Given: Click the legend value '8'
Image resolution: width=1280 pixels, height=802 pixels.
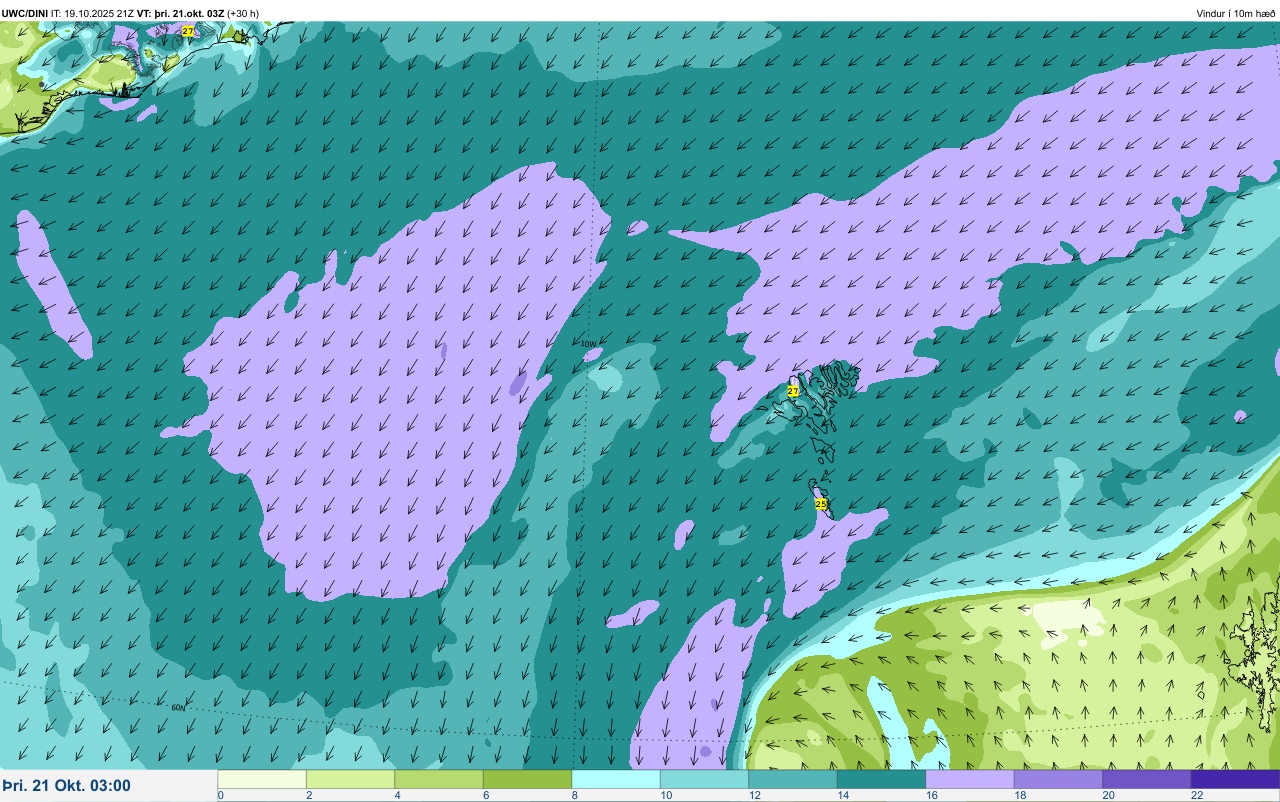Looking at the screenshot, I should point(574,795).
